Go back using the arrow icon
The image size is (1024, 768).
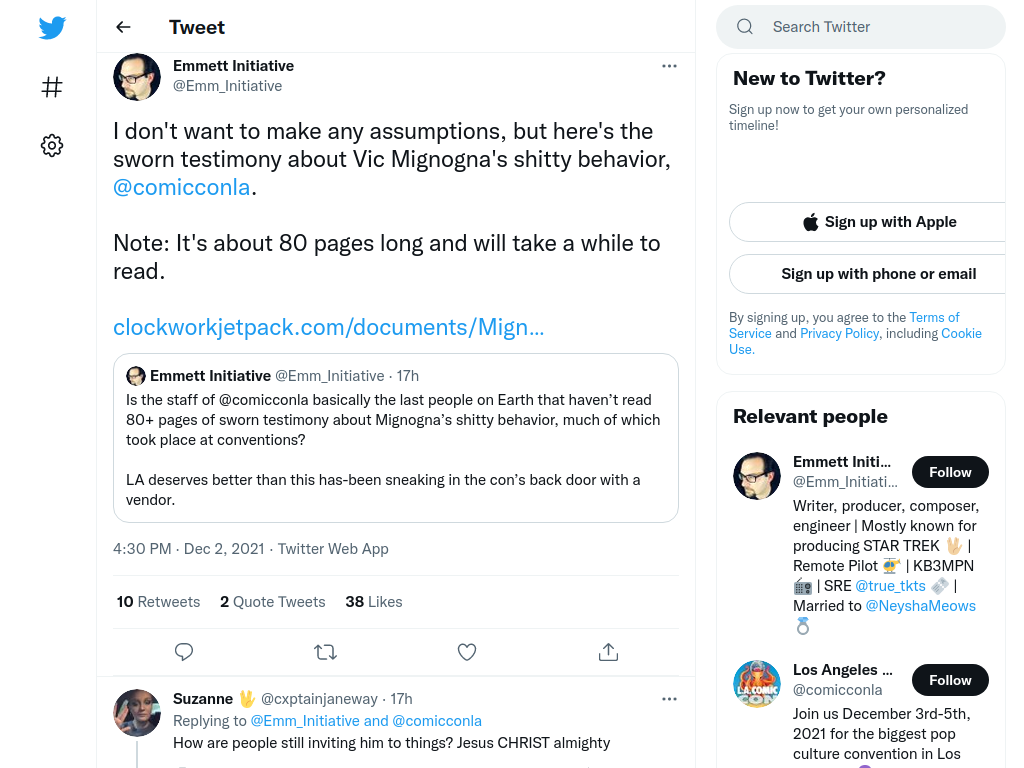(123, 27)
